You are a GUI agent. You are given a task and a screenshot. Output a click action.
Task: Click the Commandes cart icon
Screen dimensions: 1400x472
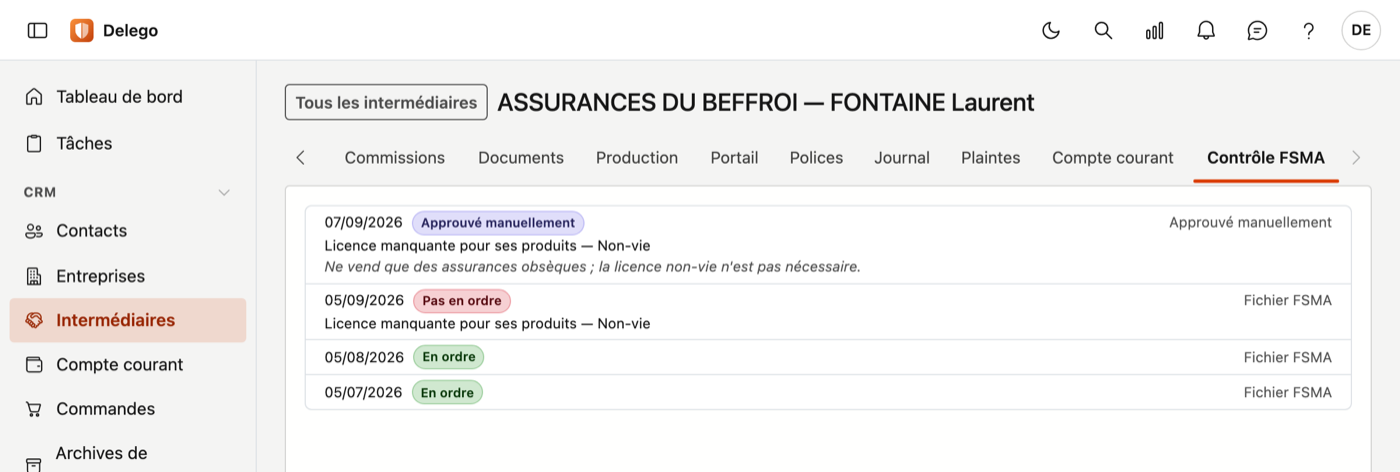(x=34, y=409)
